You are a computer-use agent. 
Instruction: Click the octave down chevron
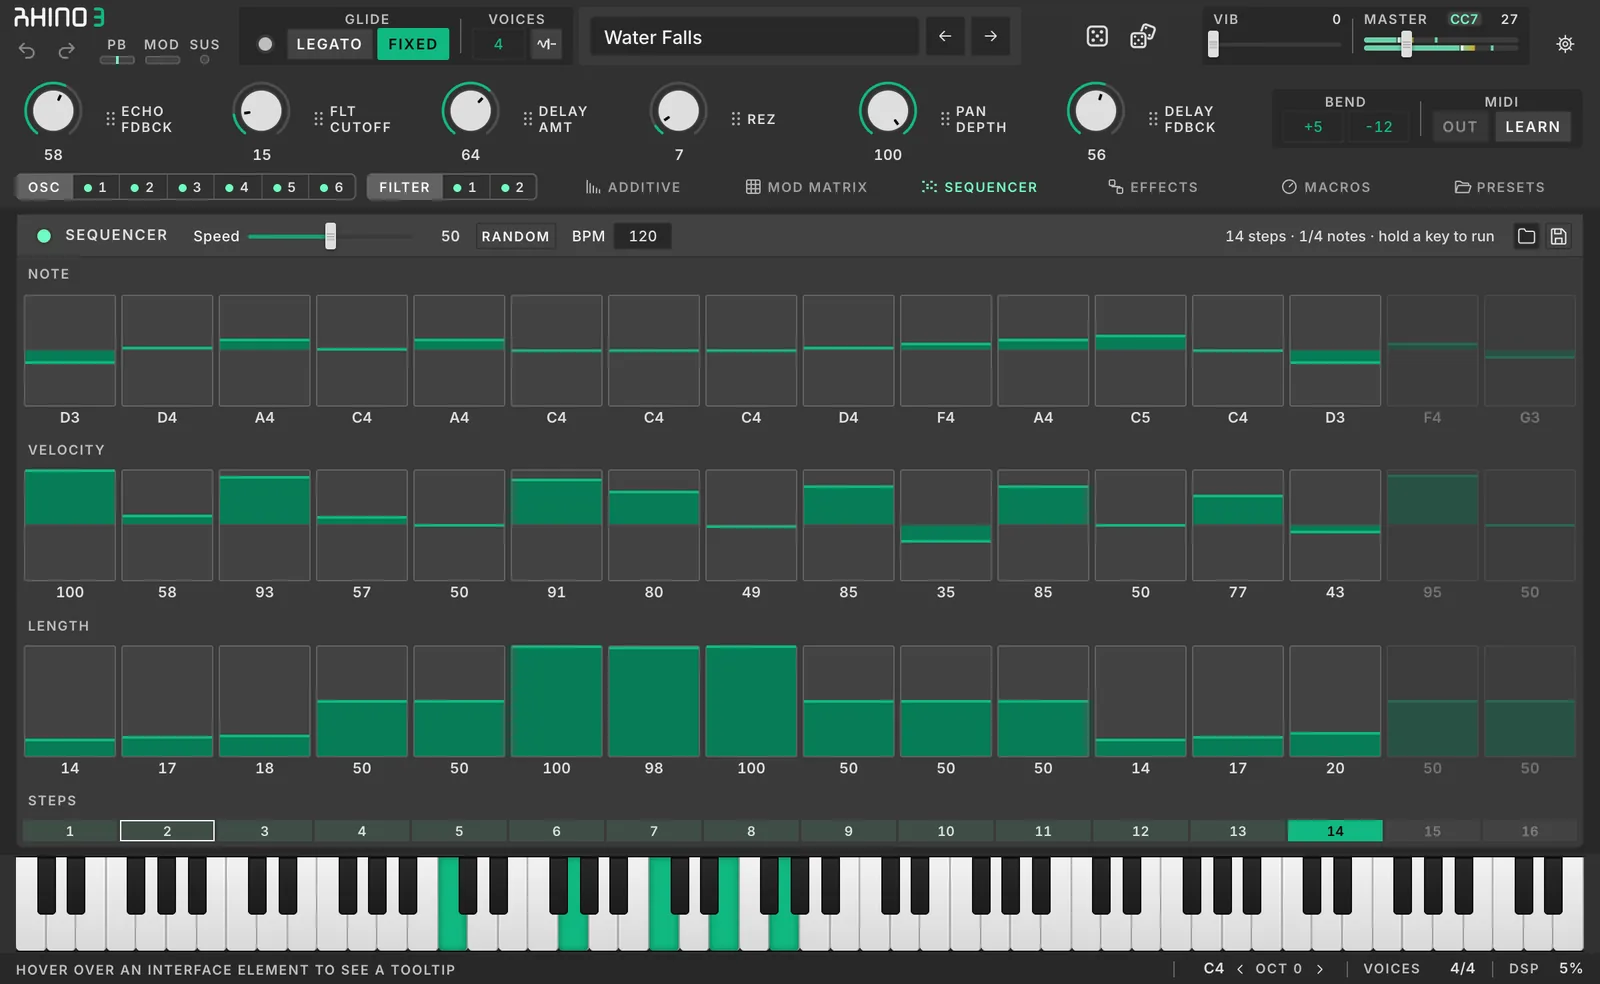point(1240,969)
